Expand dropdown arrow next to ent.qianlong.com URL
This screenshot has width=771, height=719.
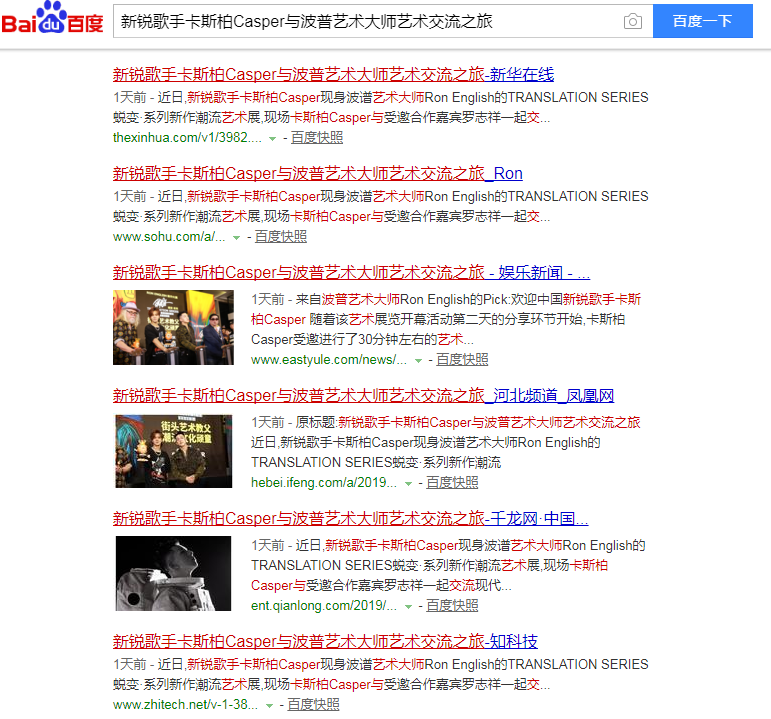[409, 606]
